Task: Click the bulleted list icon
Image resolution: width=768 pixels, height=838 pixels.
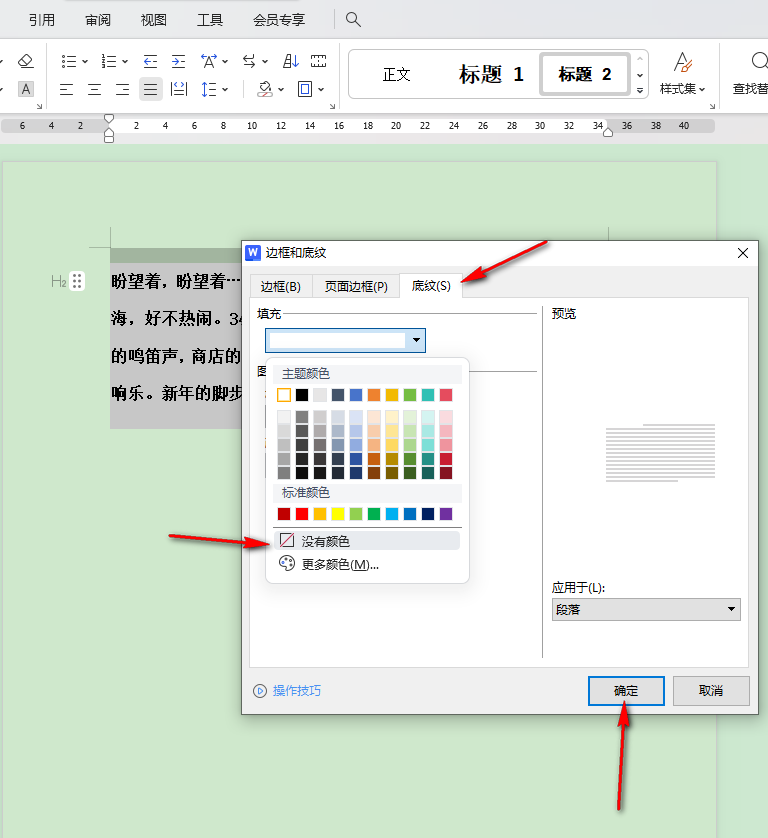Action: point(68,61)
